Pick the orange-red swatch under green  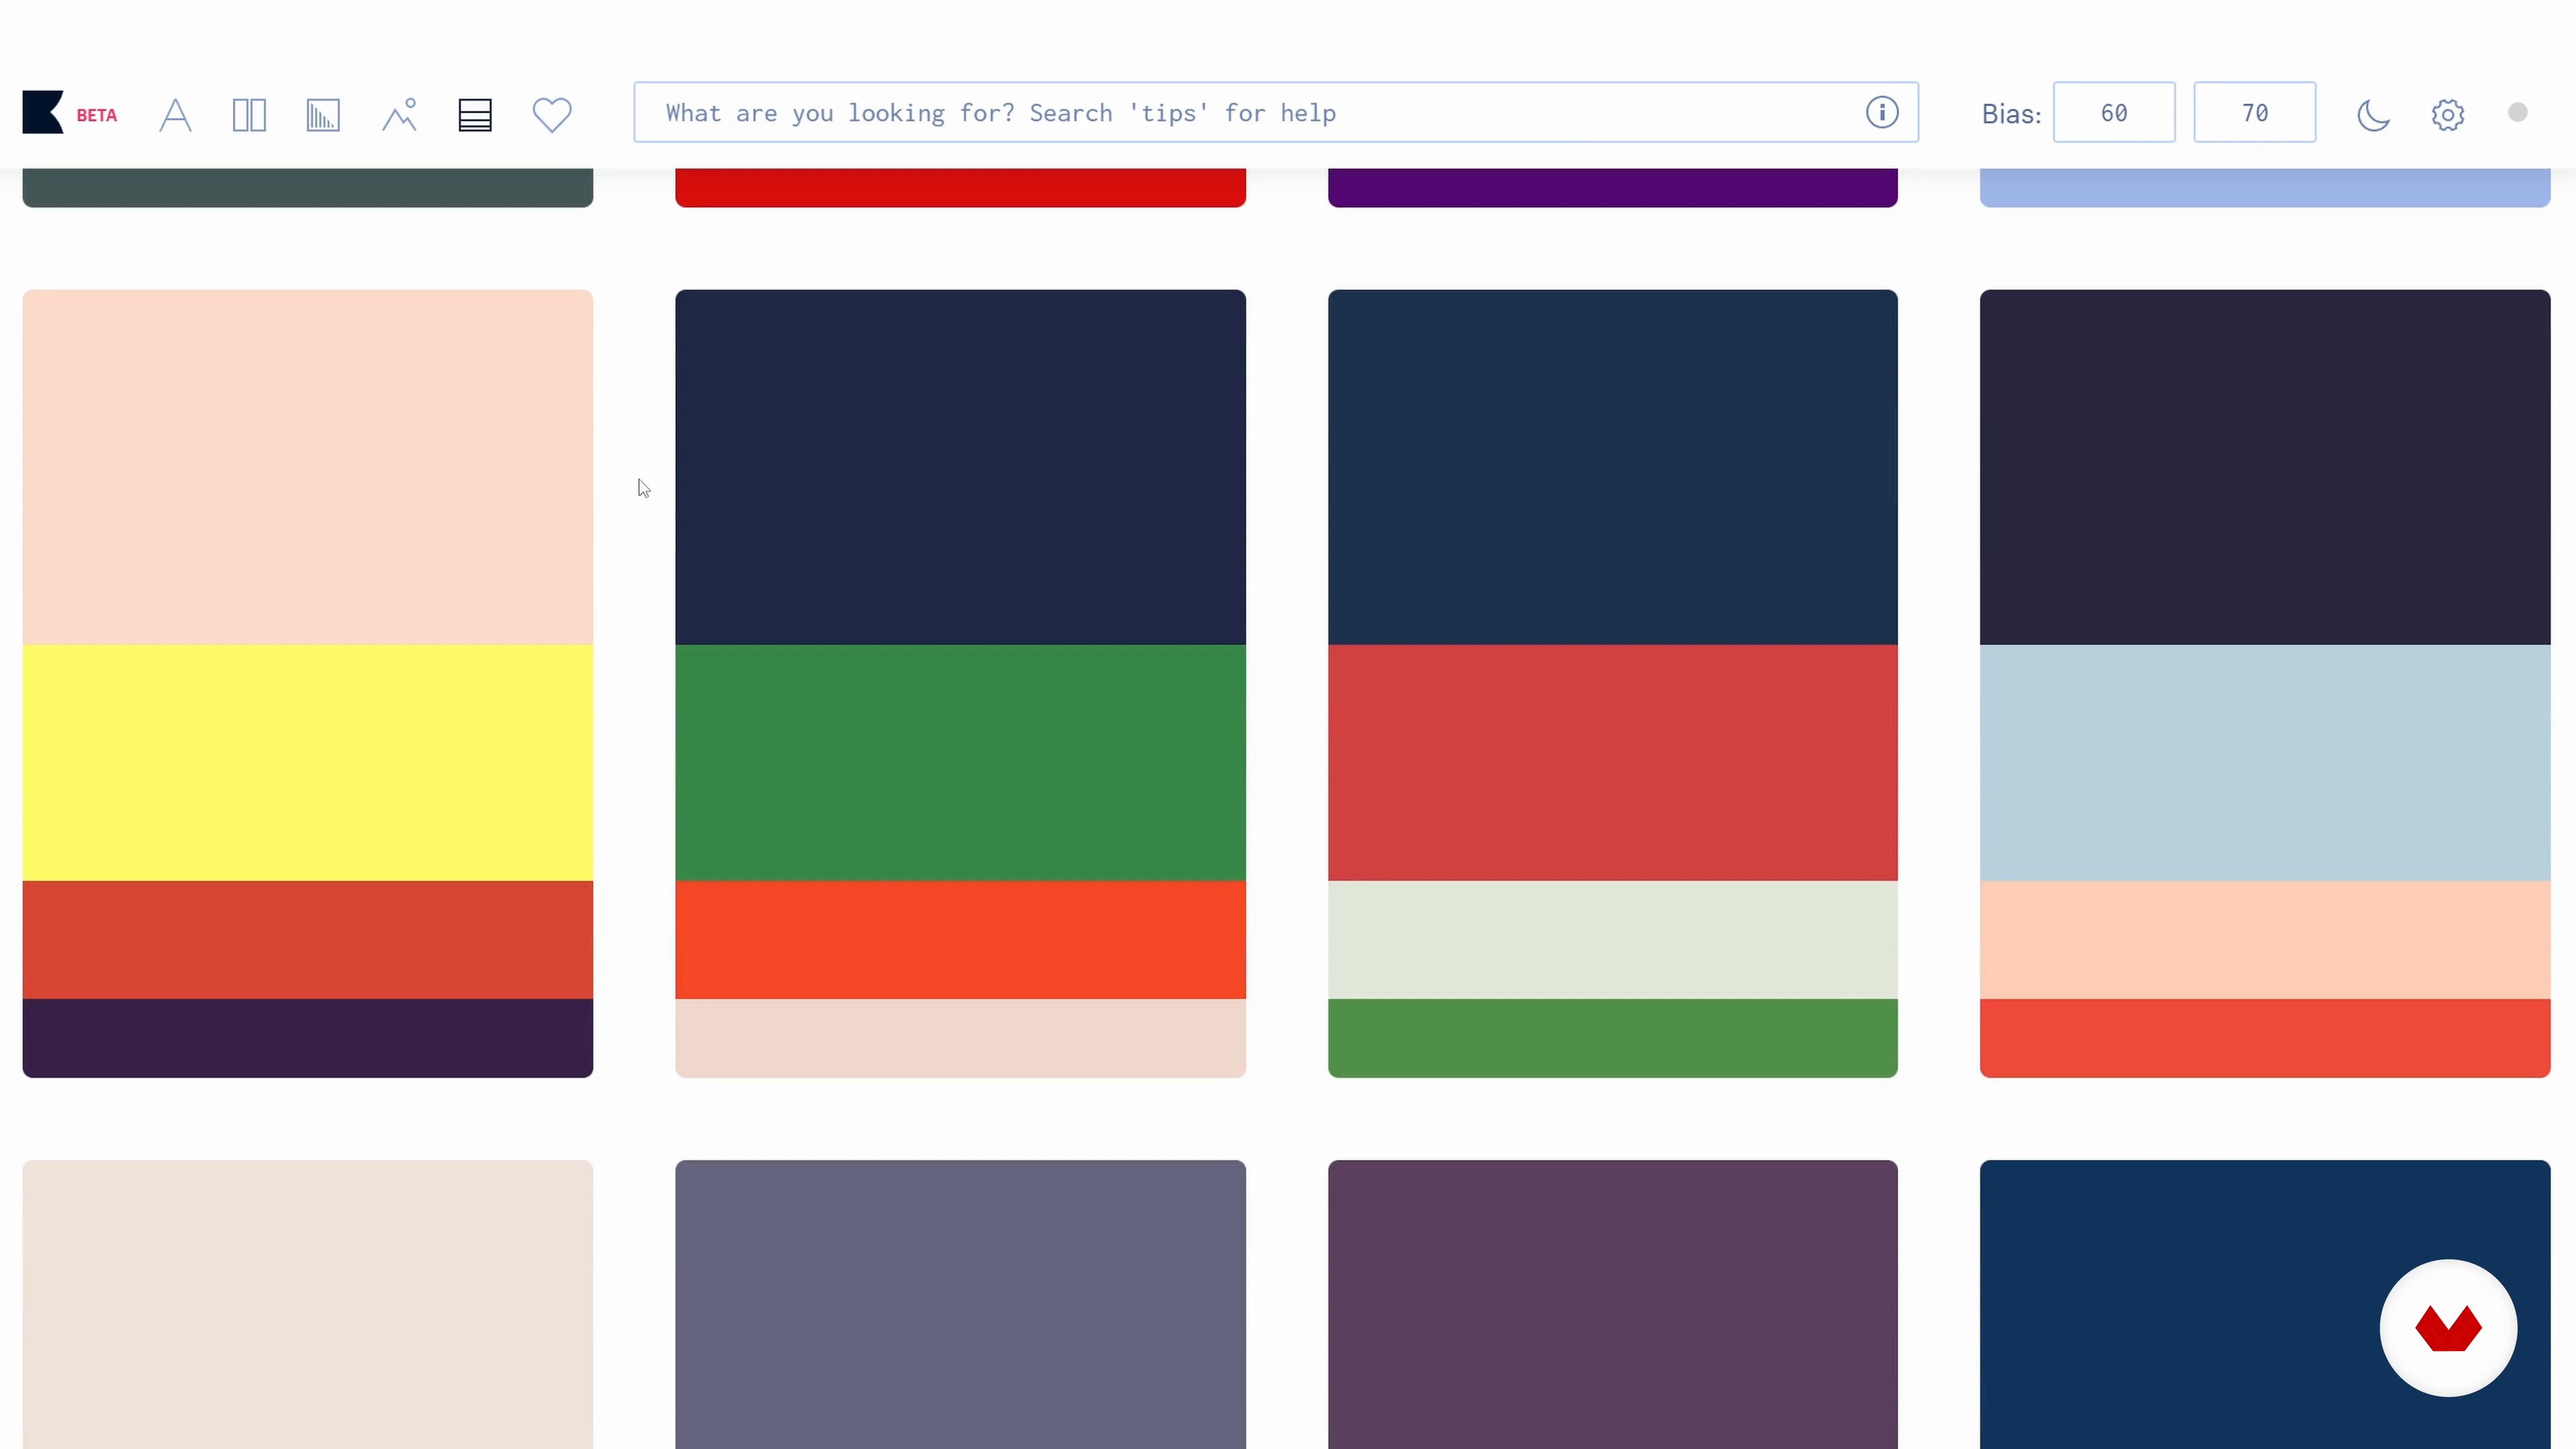[960, 940]
